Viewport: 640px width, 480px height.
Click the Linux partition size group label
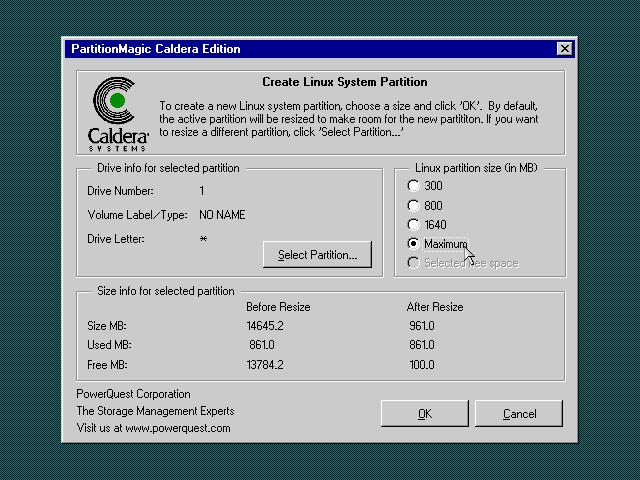click(x=476, y=168)
